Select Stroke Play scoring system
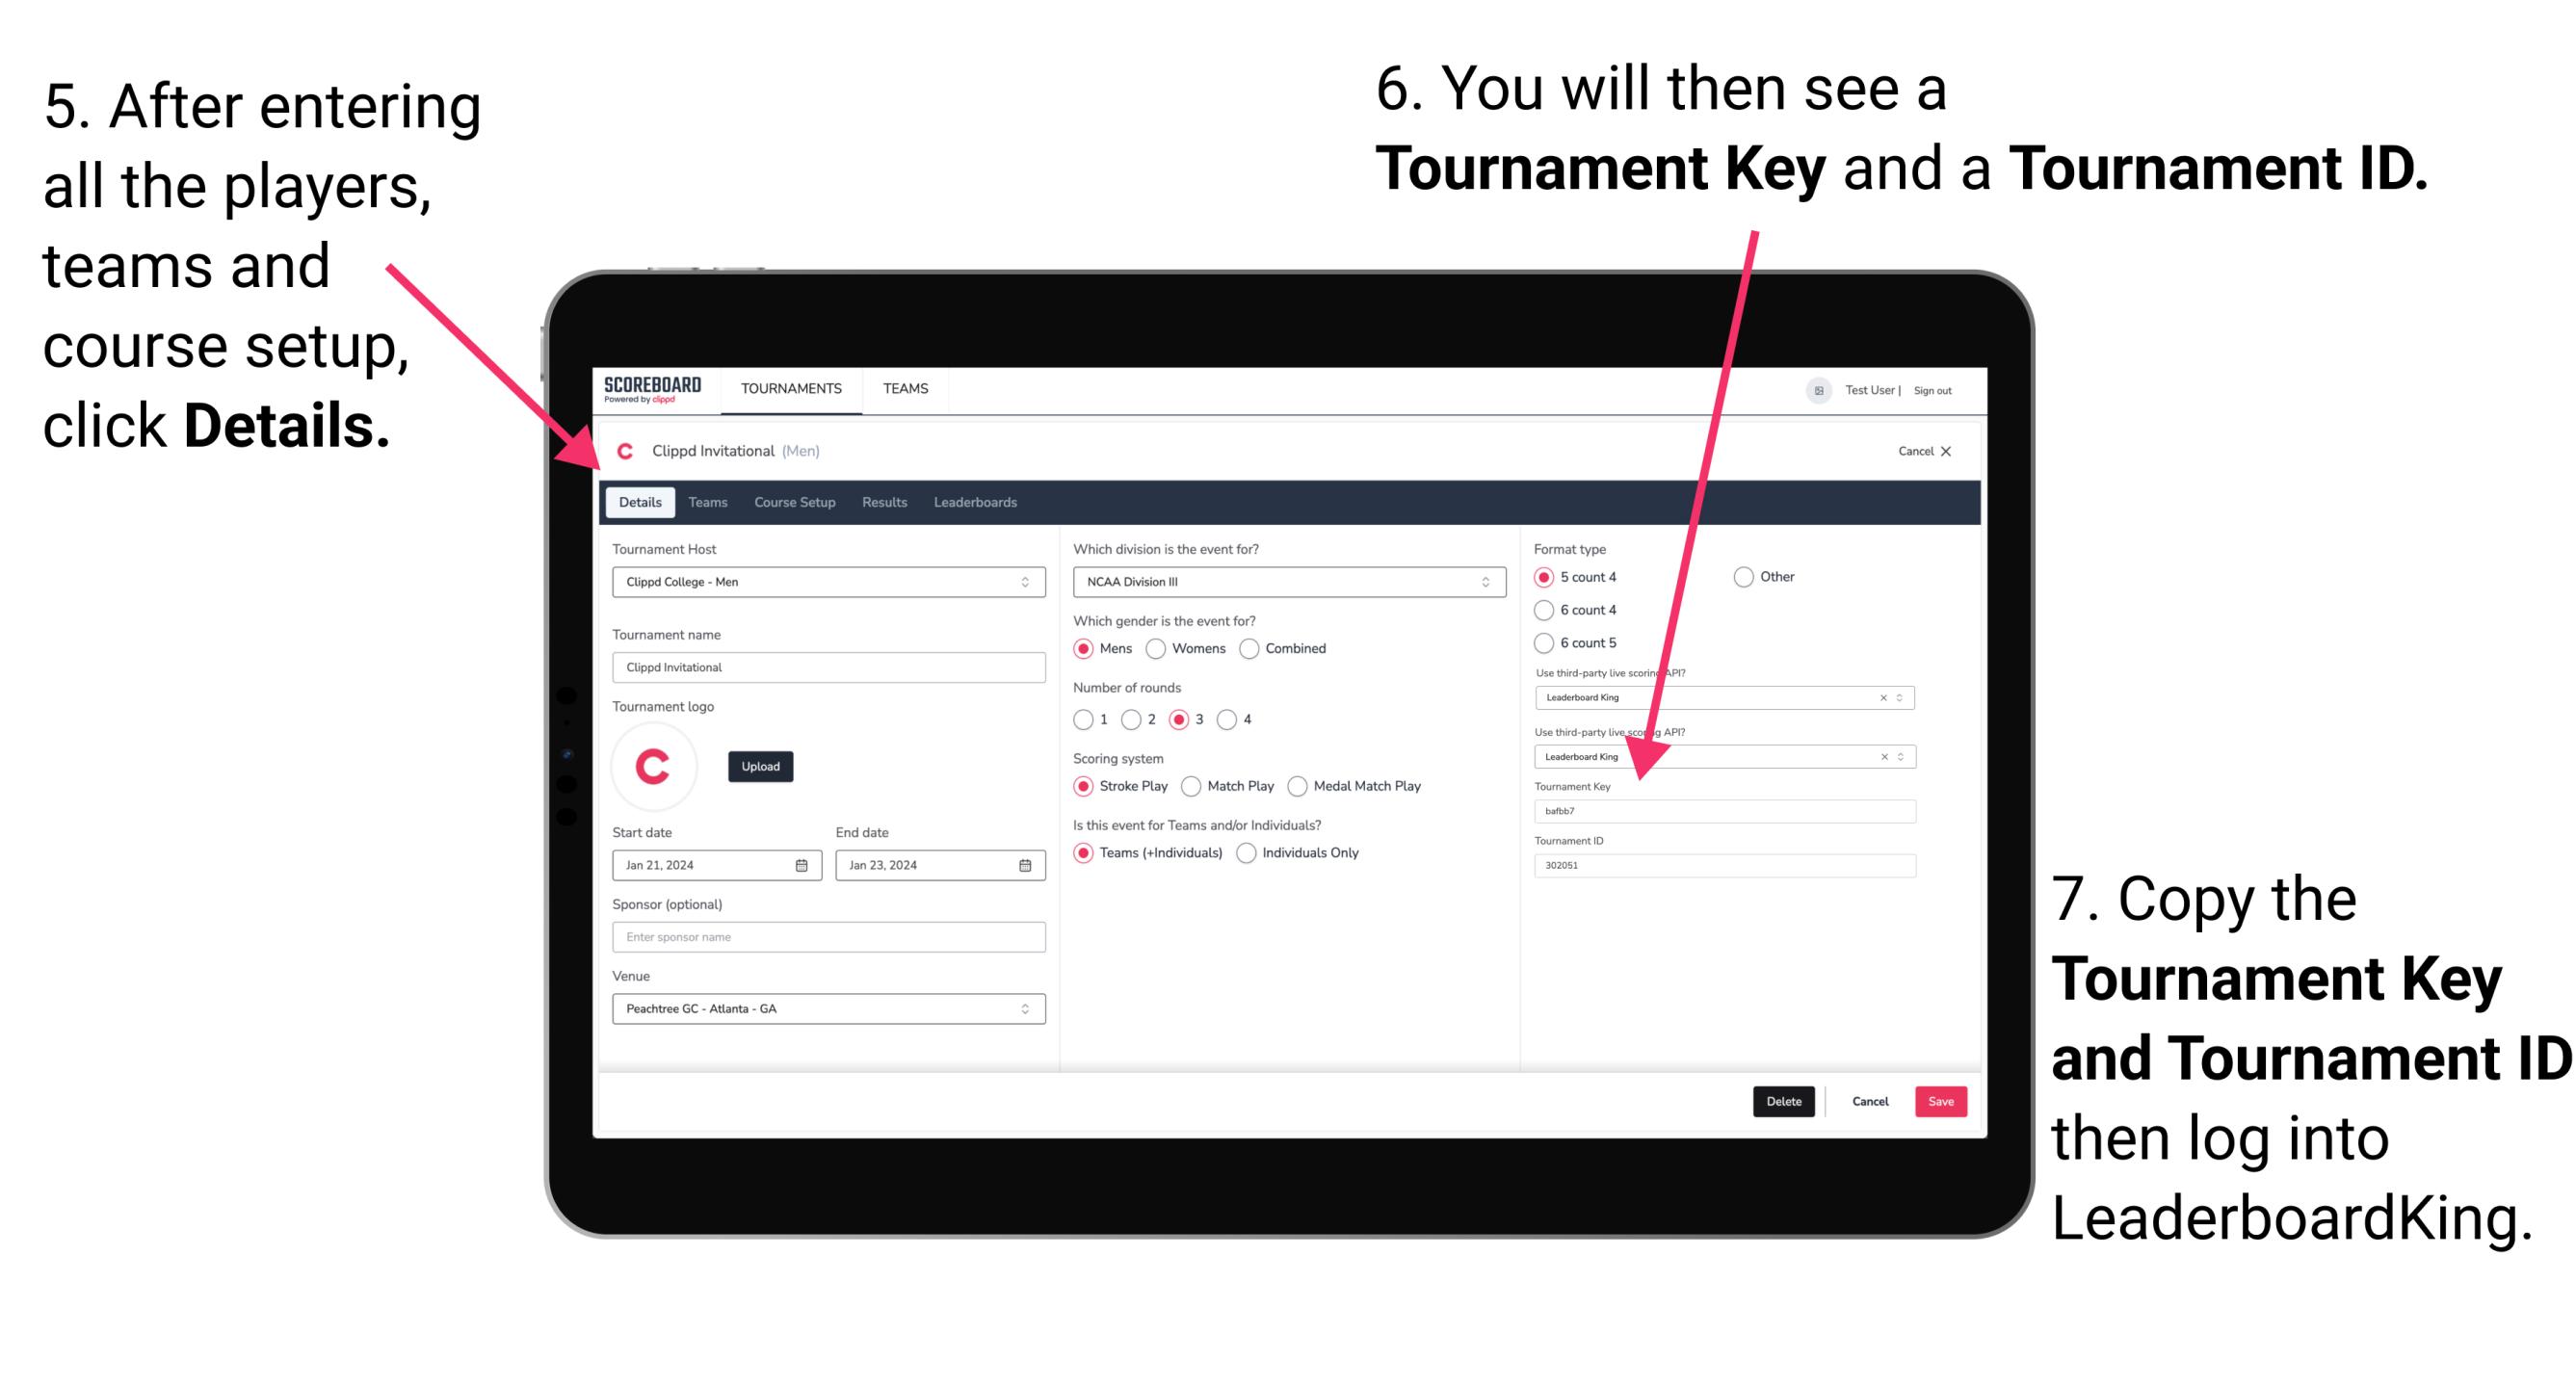 click(x=1086, y=785)
